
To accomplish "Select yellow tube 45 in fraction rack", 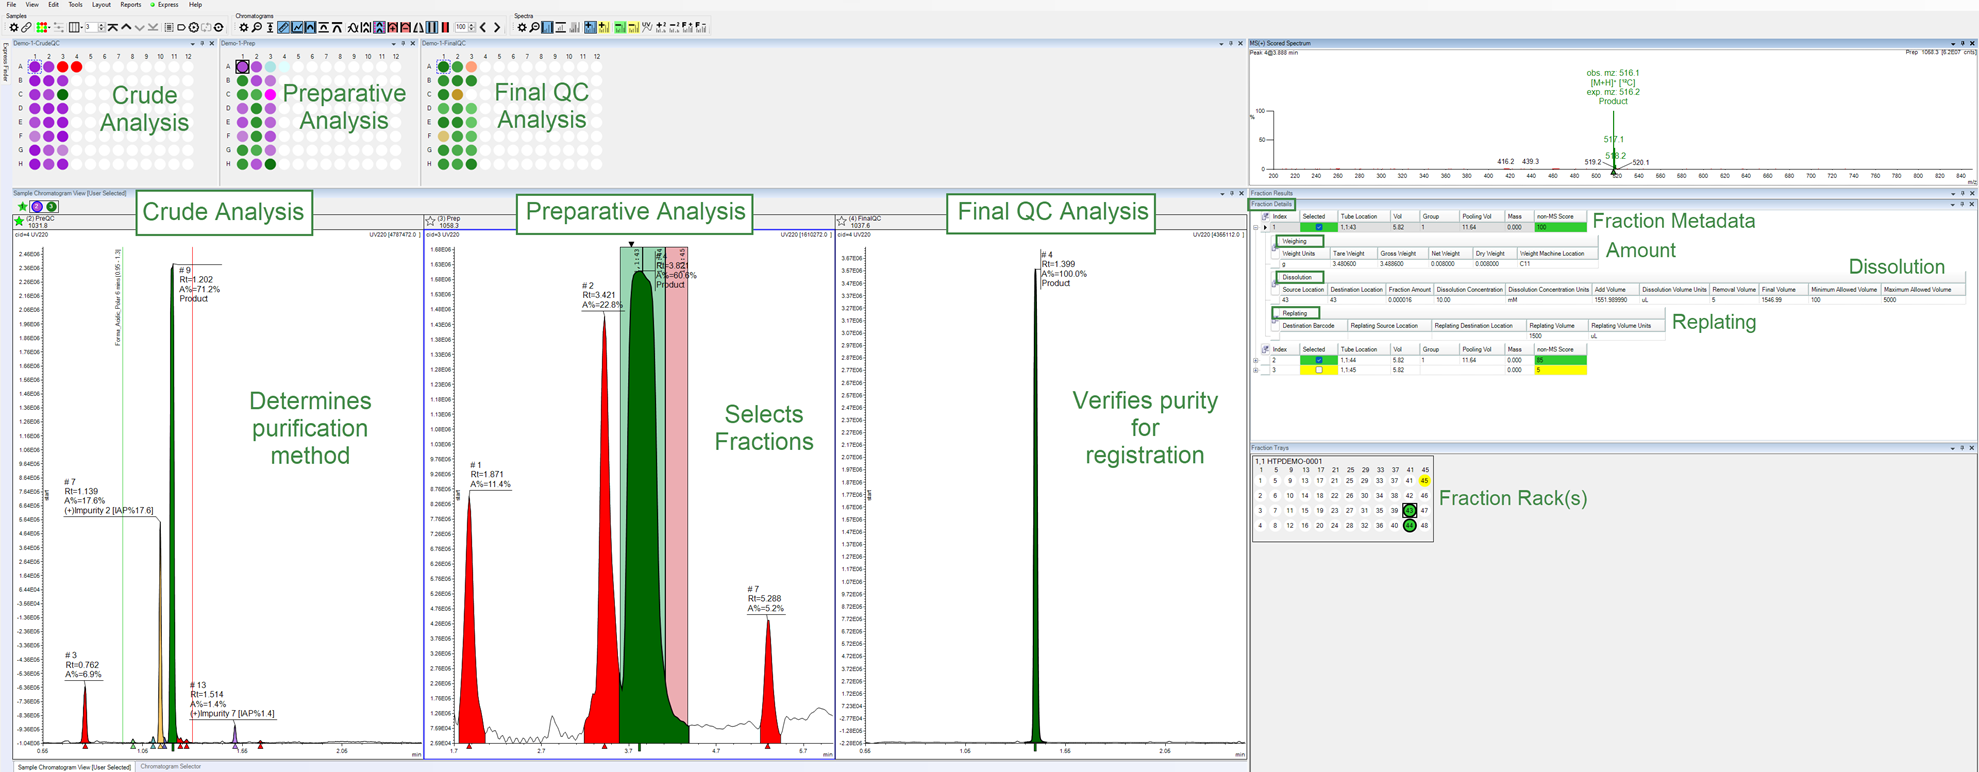I will (x=1425, y=481).
